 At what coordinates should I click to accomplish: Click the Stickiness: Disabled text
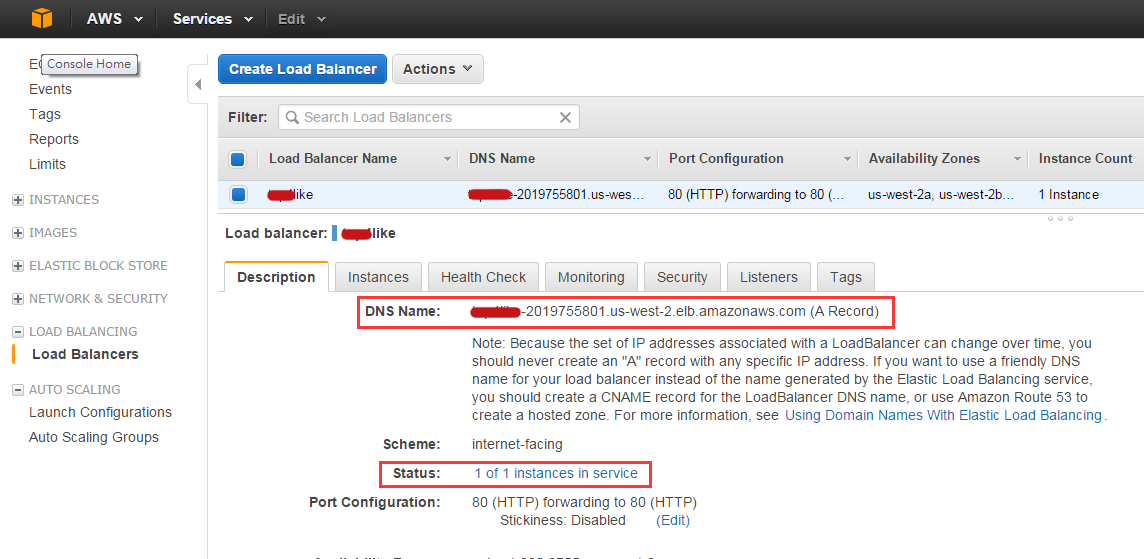click(x=563, y=520)
